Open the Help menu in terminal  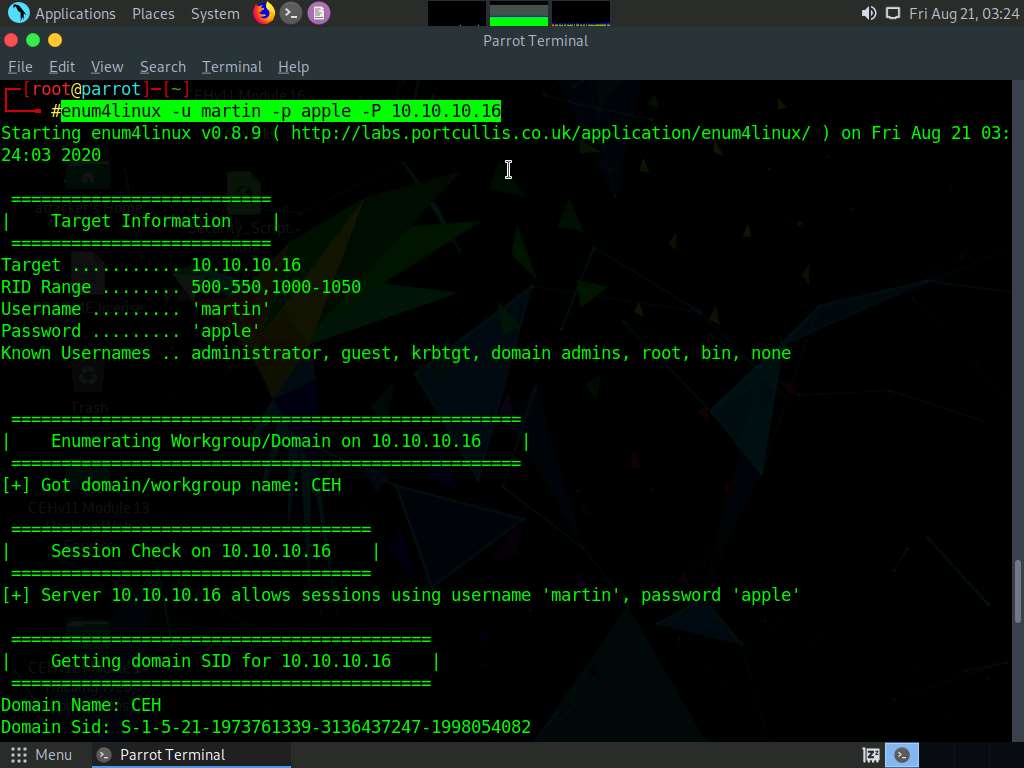pos(293,67)
